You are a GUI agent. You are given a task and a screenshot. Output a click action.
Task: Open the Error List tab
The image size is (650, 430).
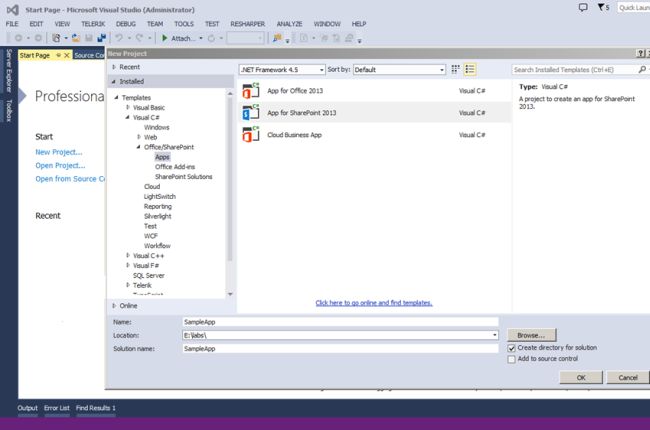[x=57, y=408]
